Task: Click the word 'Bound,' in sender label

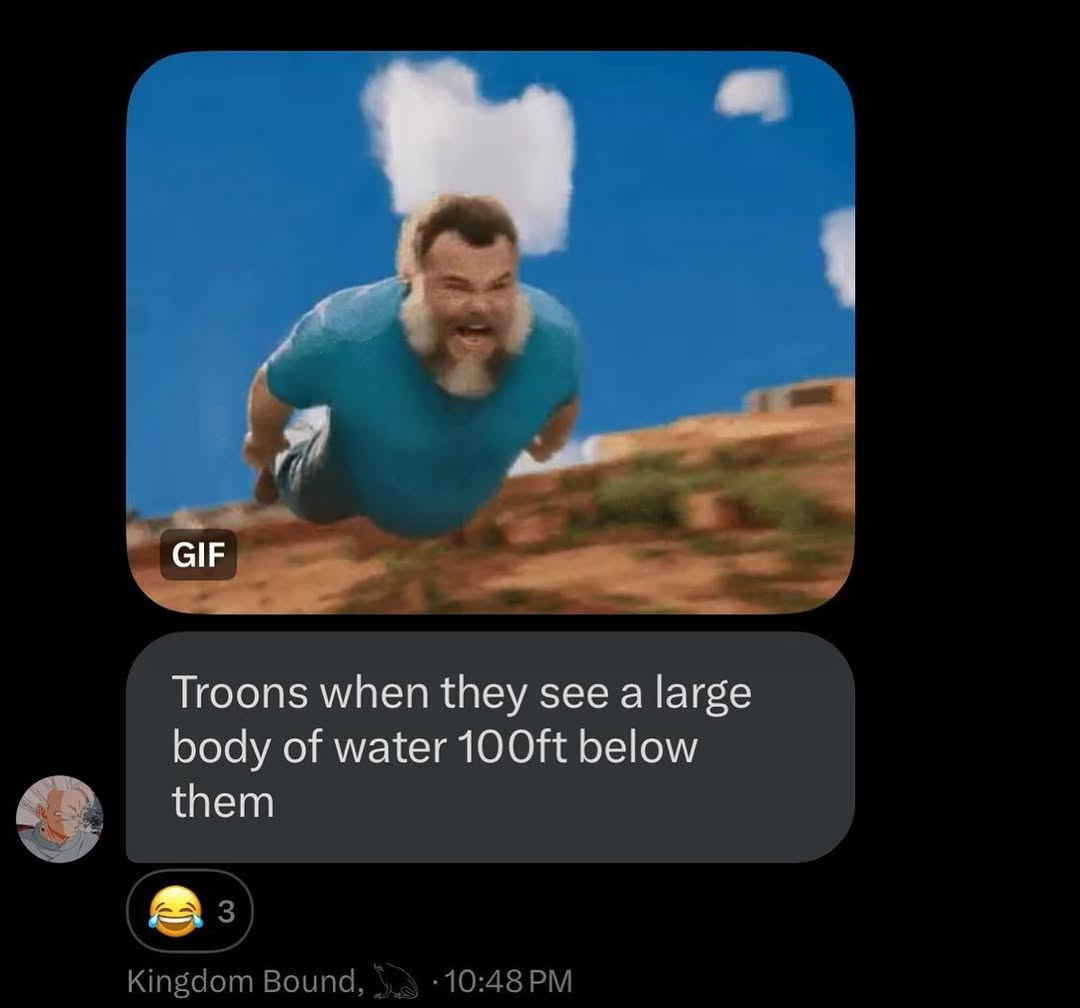Action: [313, 981]
